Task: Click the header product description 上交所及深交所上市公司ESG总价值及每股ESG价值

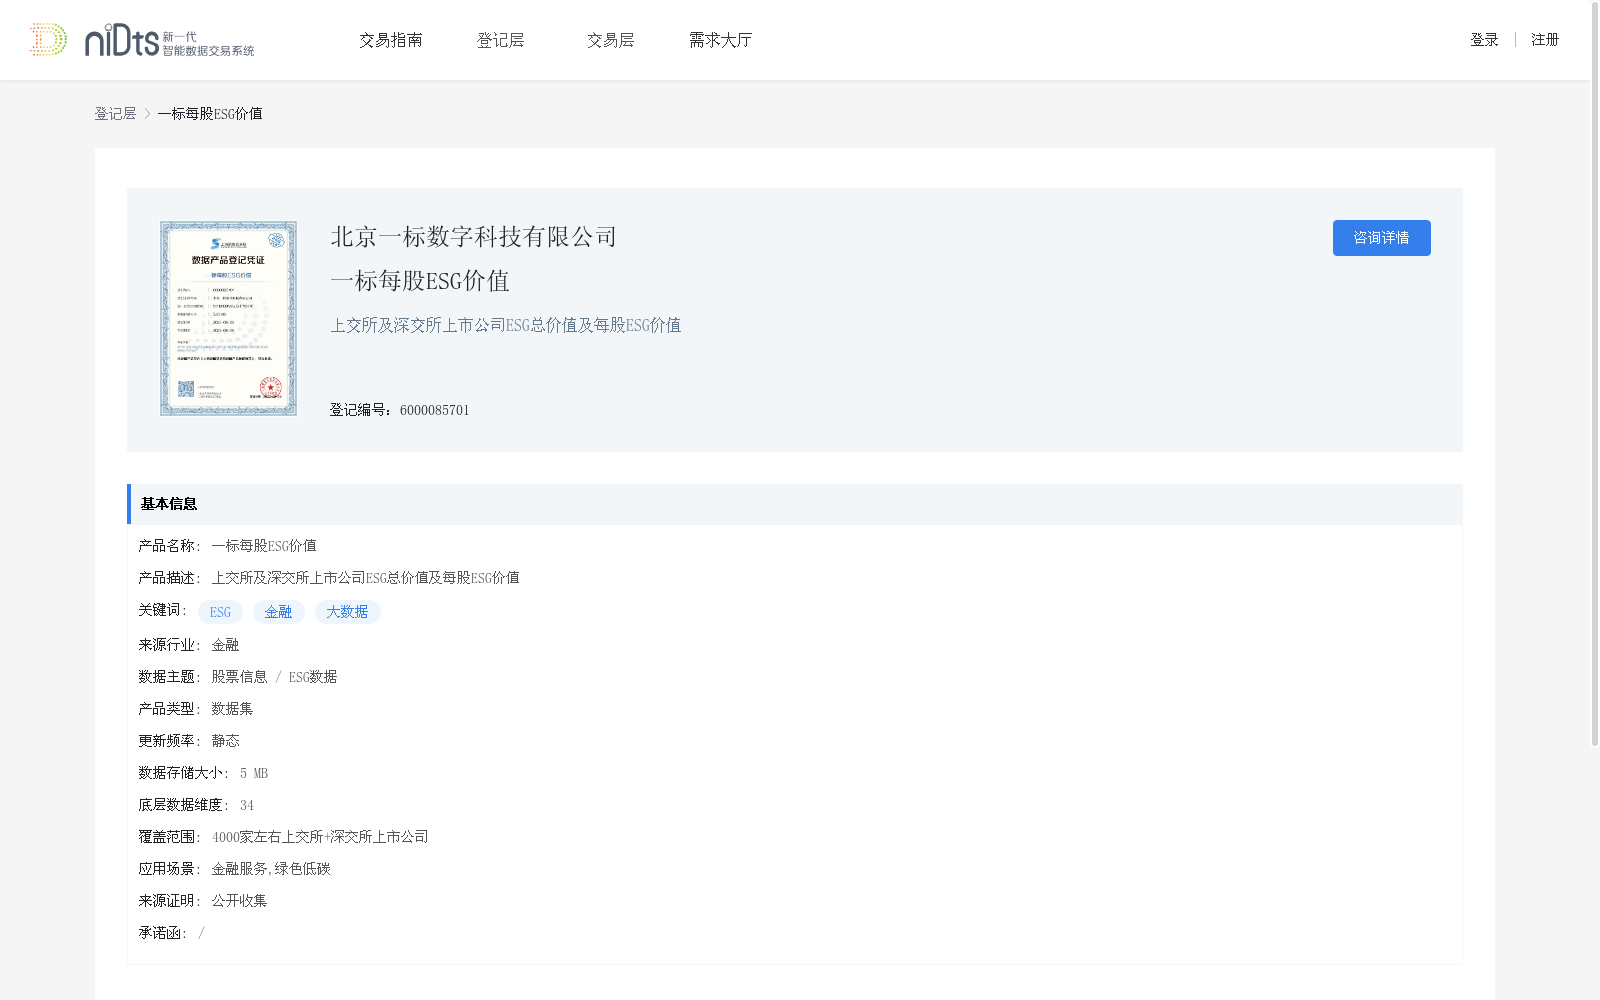Action: pyautogui.click(x=506, y=325)
